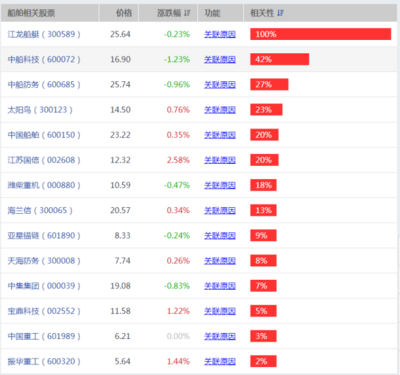The height and width of the screenshot is (375, 400).
Task: Open stock 江苏国信 (002608)
Action: 44,160
